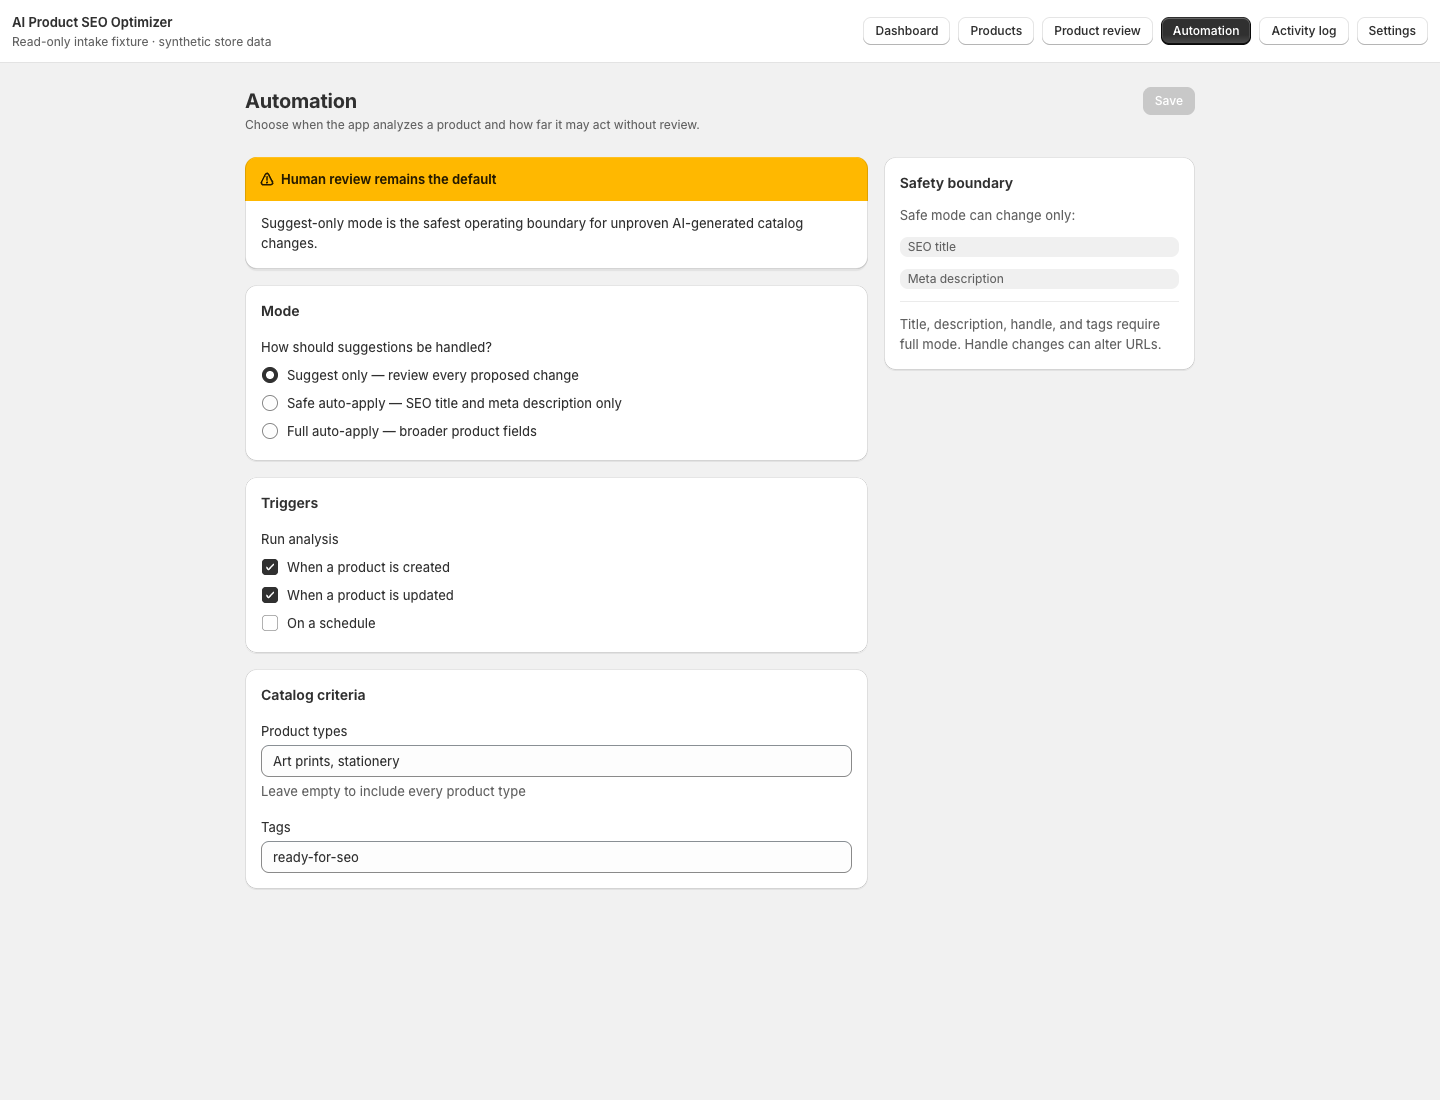Click How should suggestions be handled text
This screenshot has width=1440, height=1100.
coord(376,347)
